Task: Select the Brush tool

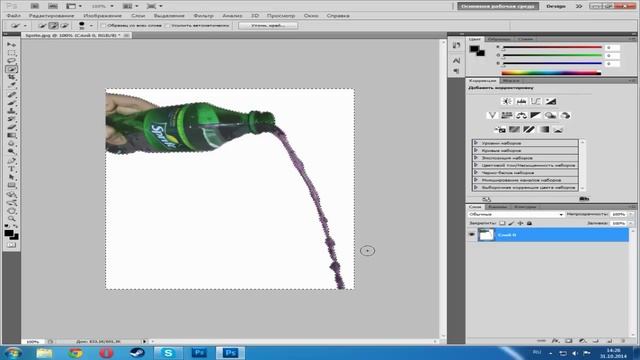Action: coord(11,102)
